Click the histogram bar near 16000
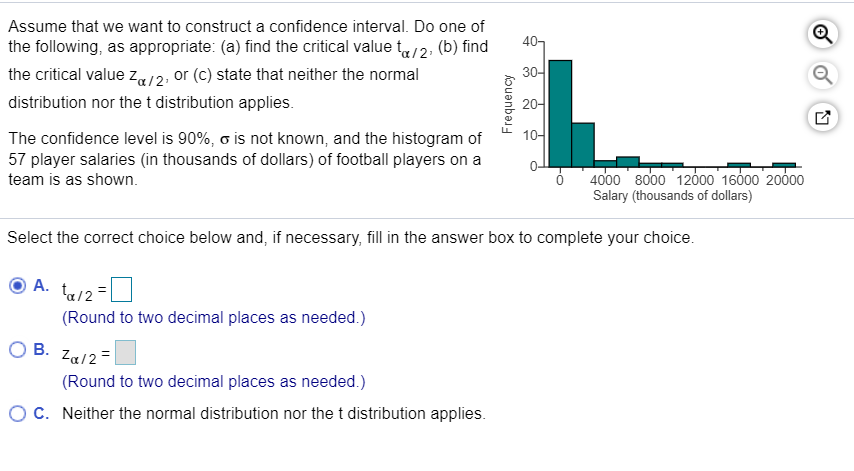854x471 pixels. (739, 164)
